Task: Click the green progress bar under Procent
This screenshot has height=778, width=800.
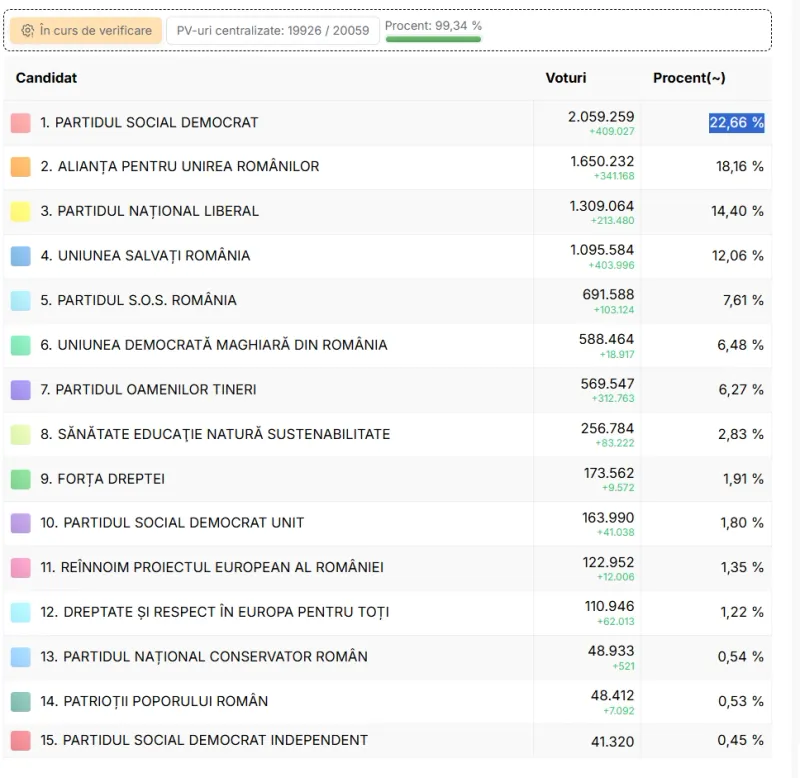Action: [433, 39]
